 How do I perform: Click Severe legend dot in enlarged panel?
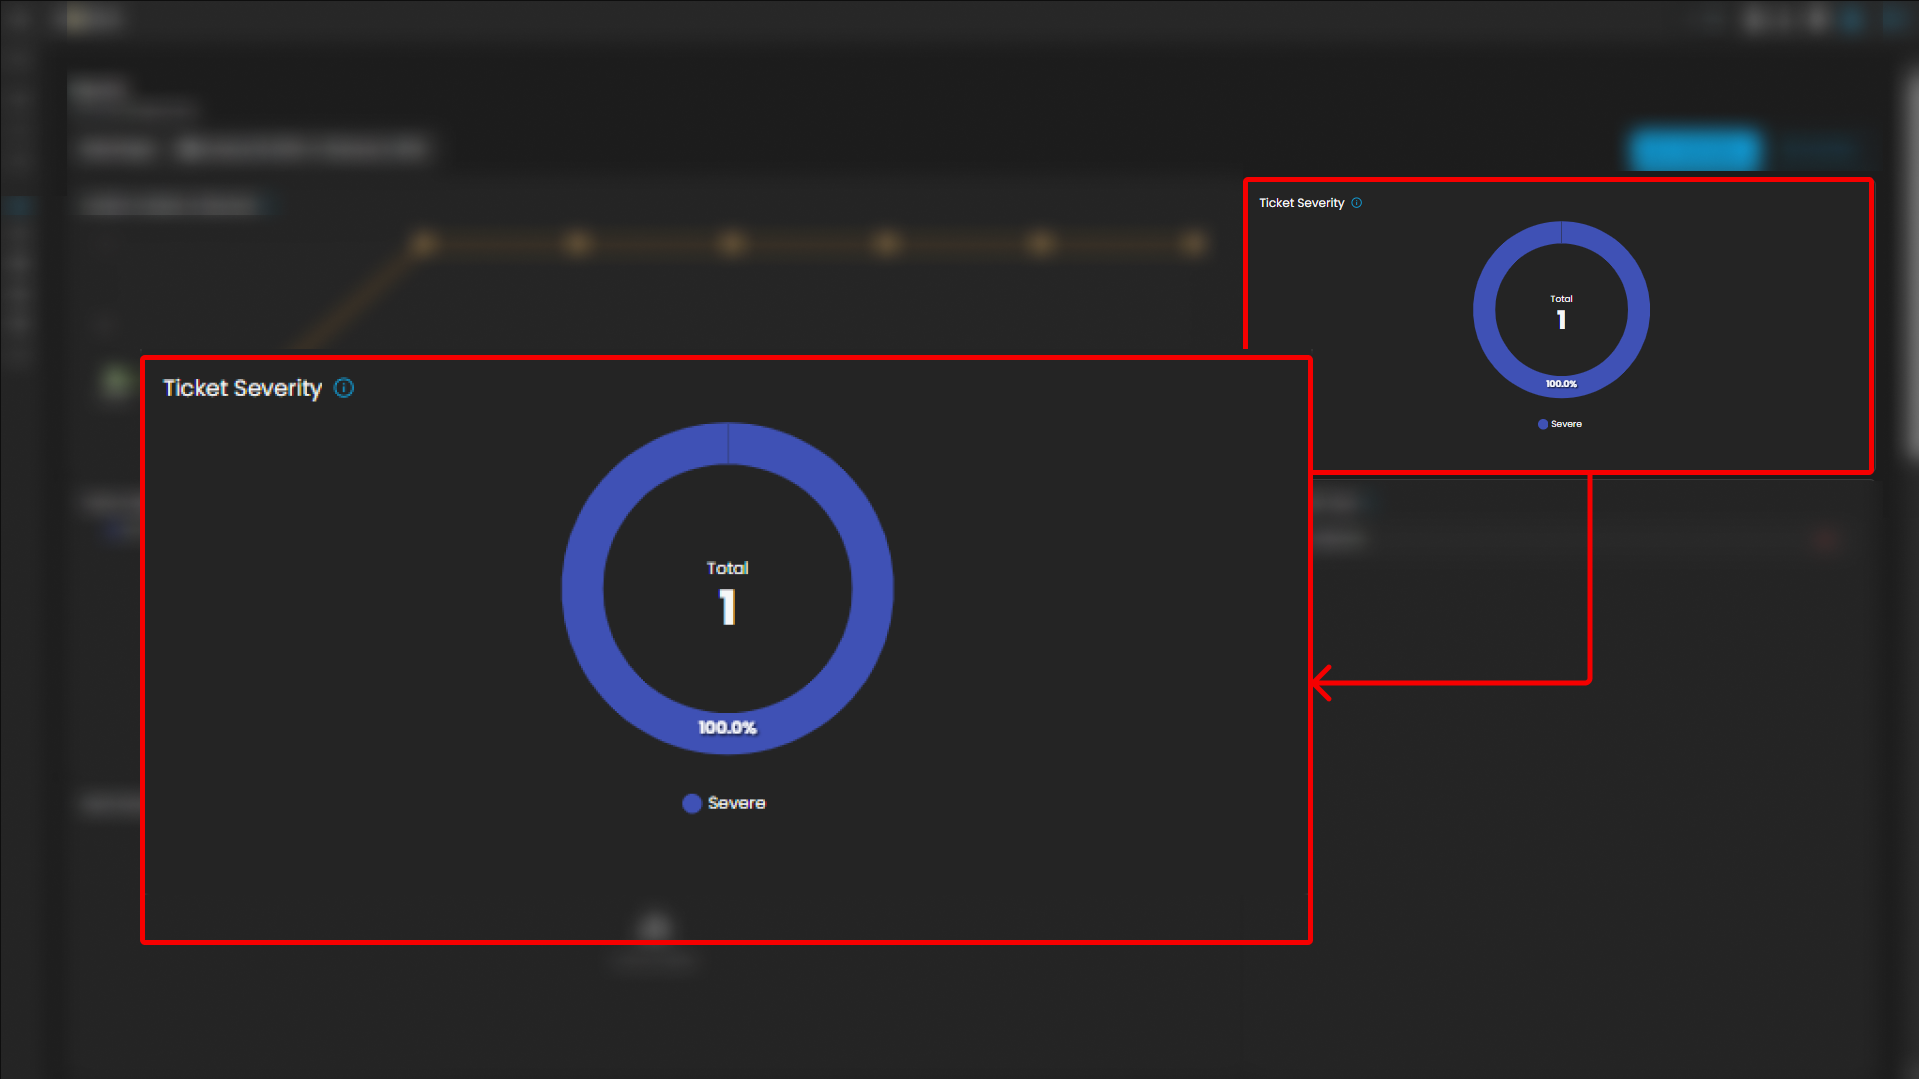pyautogui.click(x=691, y=803)
